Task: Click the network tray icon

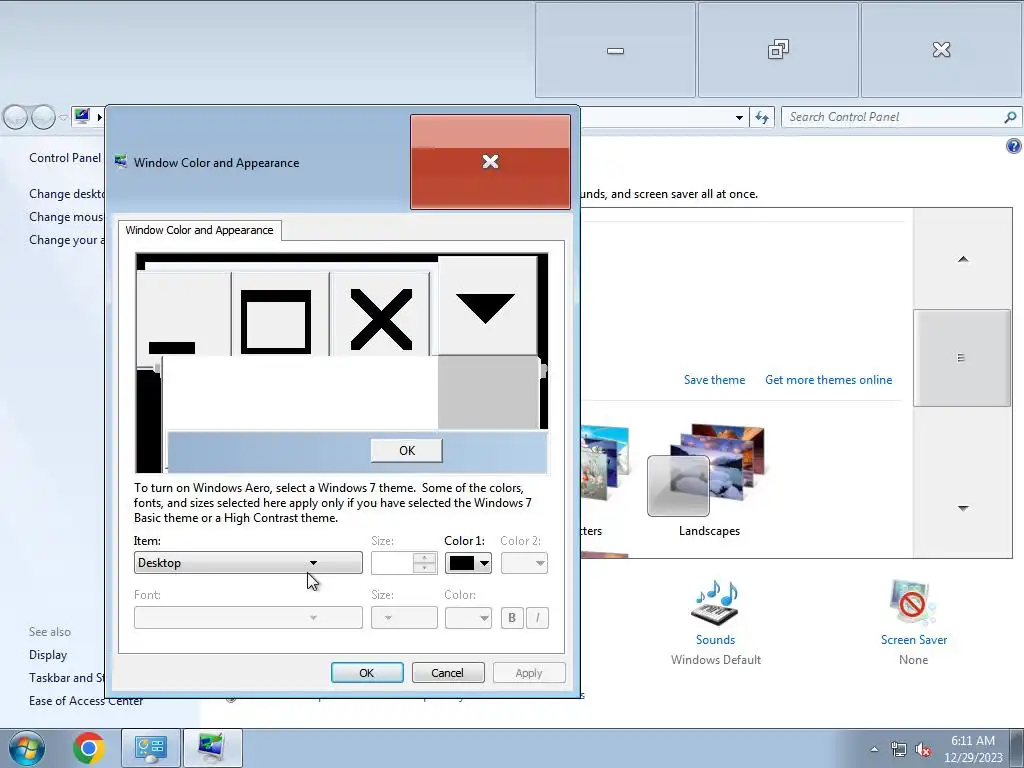Action: (x=899, y=750)
